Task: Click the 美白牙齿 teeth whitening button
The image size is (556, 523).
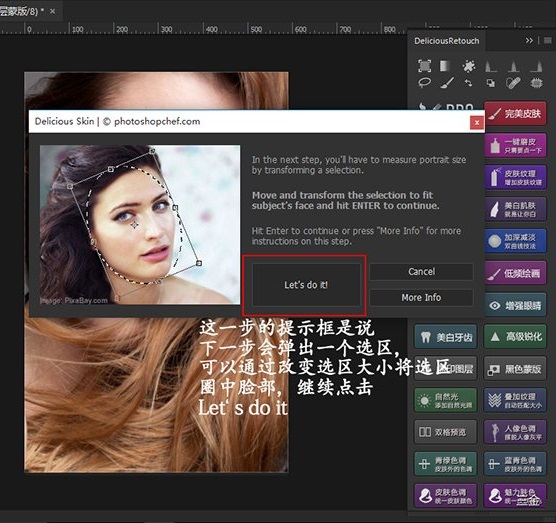Action: (446, 336)
